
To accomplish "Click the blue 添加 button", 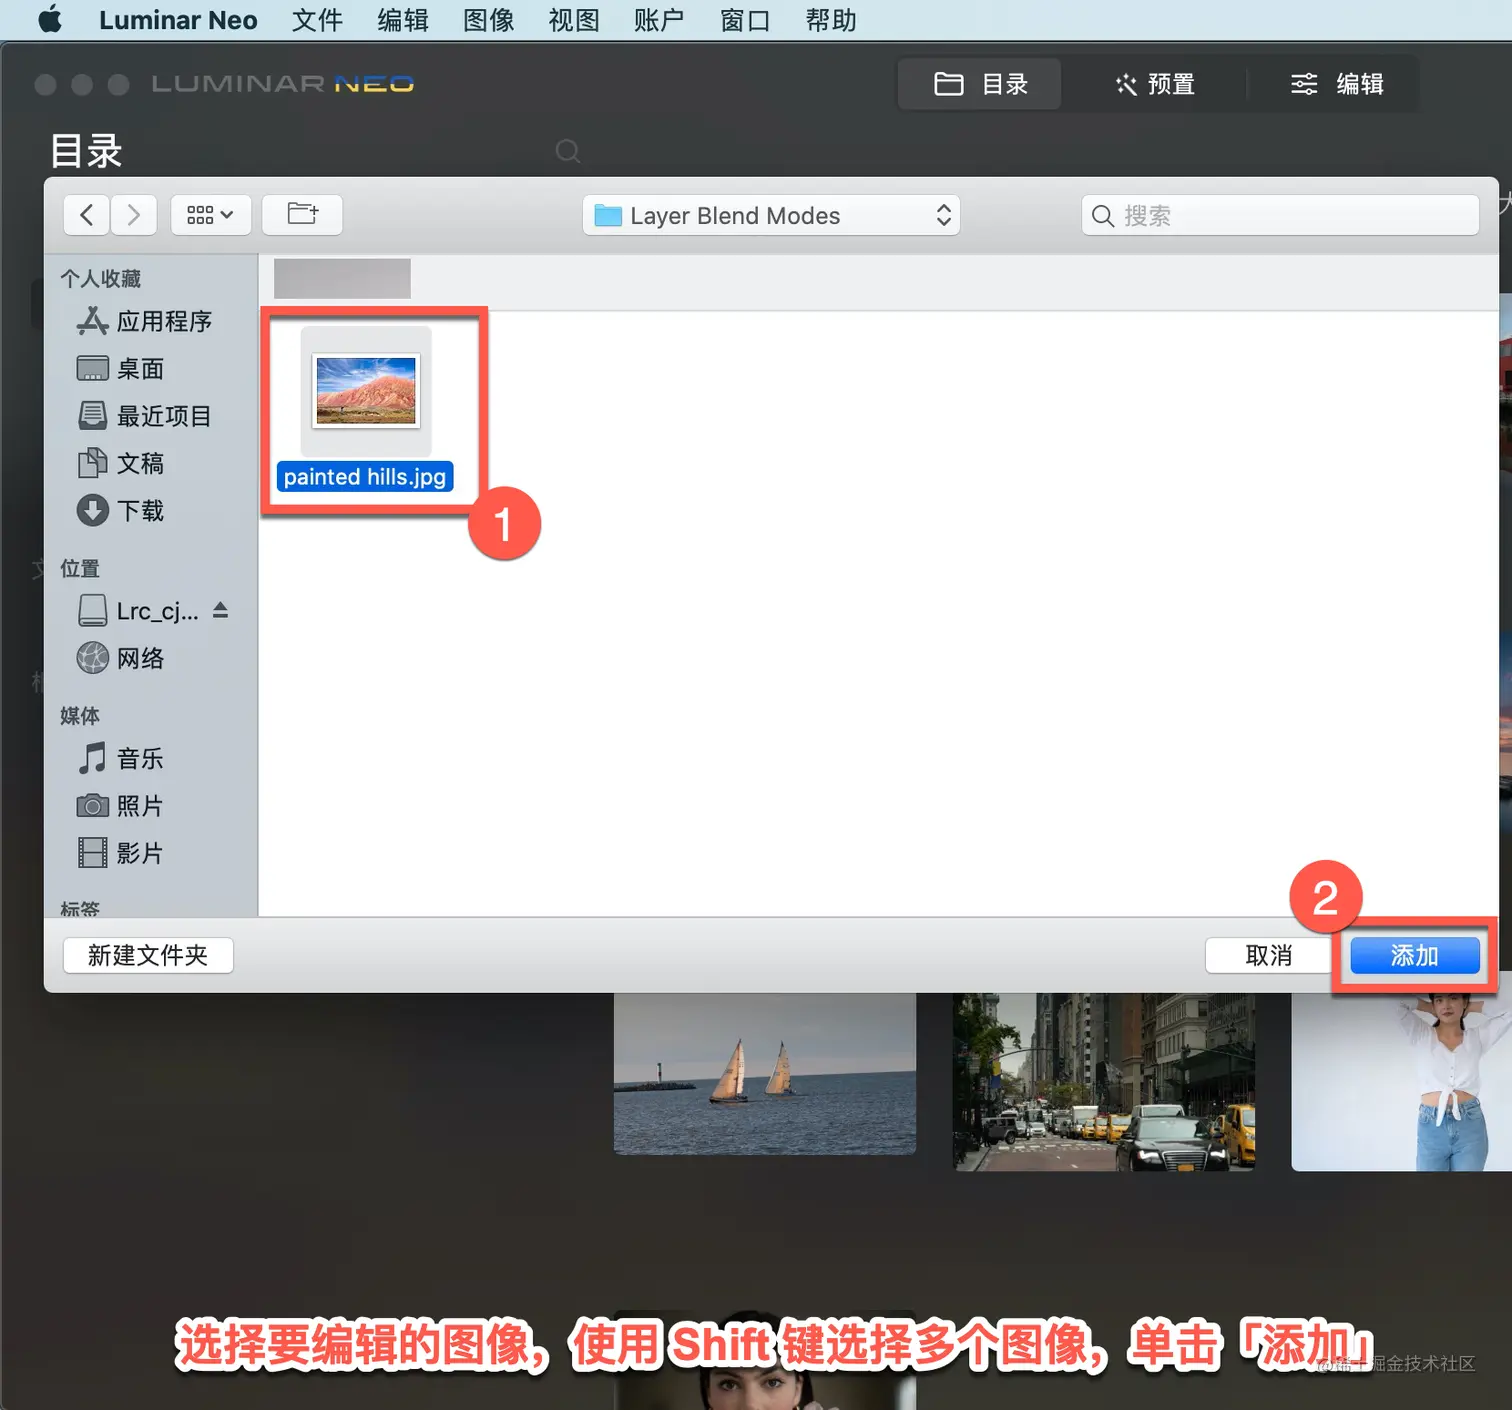I will 1415,955.
